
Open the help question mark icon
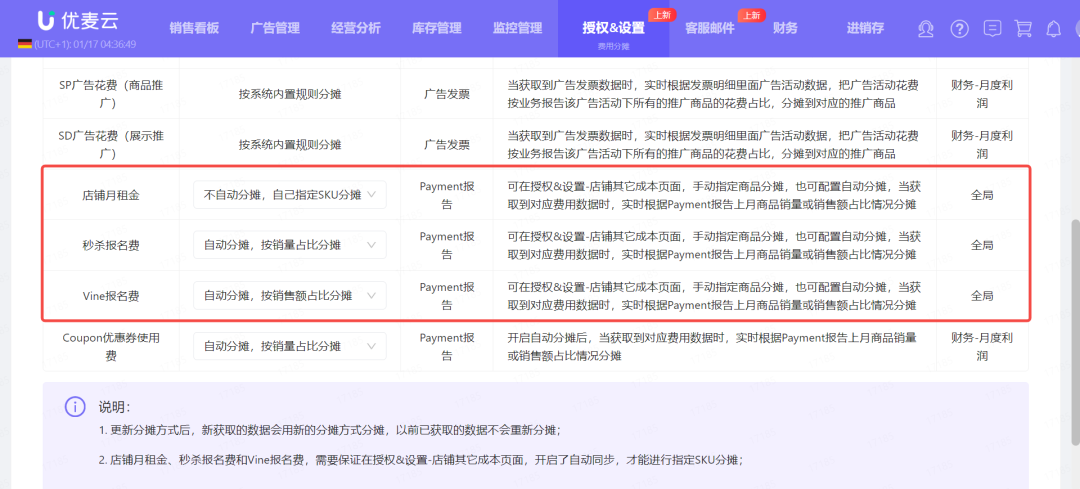(960, 29)
